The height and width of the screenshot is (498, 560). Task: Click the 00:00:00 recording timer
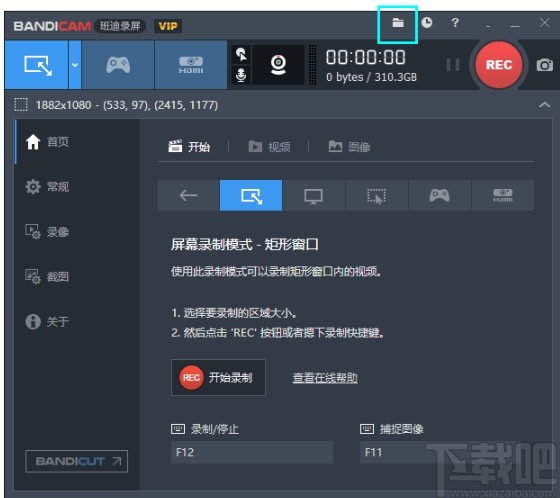[x=366, y=57]
